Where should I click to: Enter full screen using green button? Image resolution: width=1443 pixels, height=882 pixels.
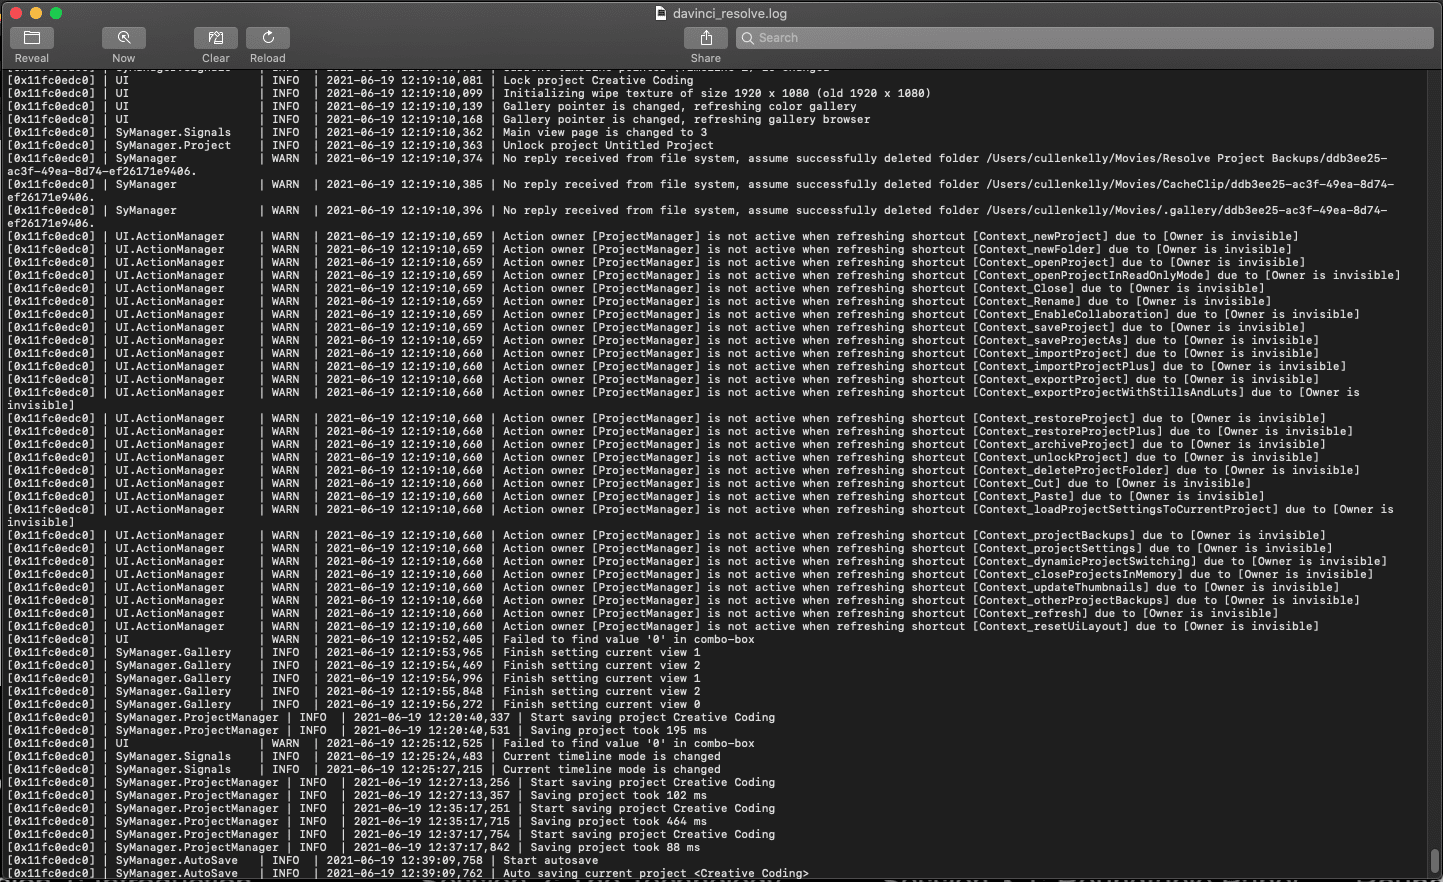coord(56,13)
